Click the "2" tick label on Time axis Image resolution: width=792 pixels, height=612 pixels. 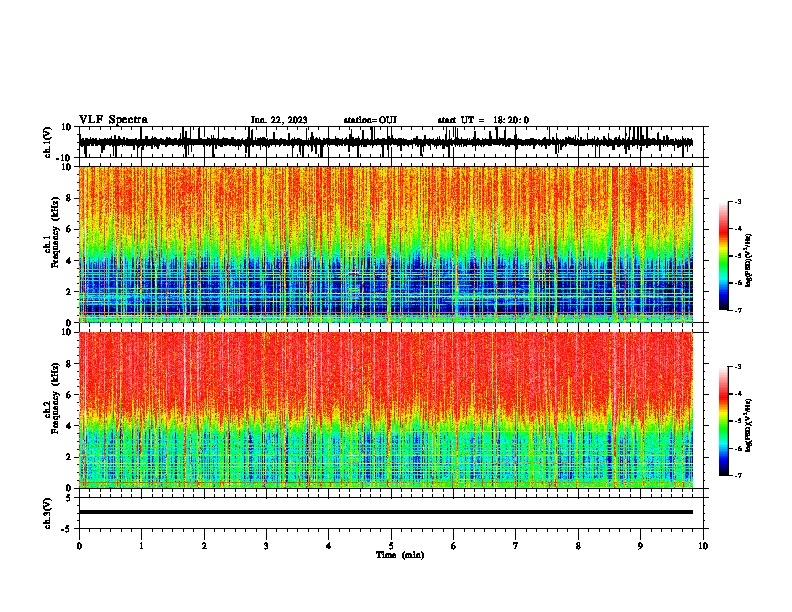point(204,546)
